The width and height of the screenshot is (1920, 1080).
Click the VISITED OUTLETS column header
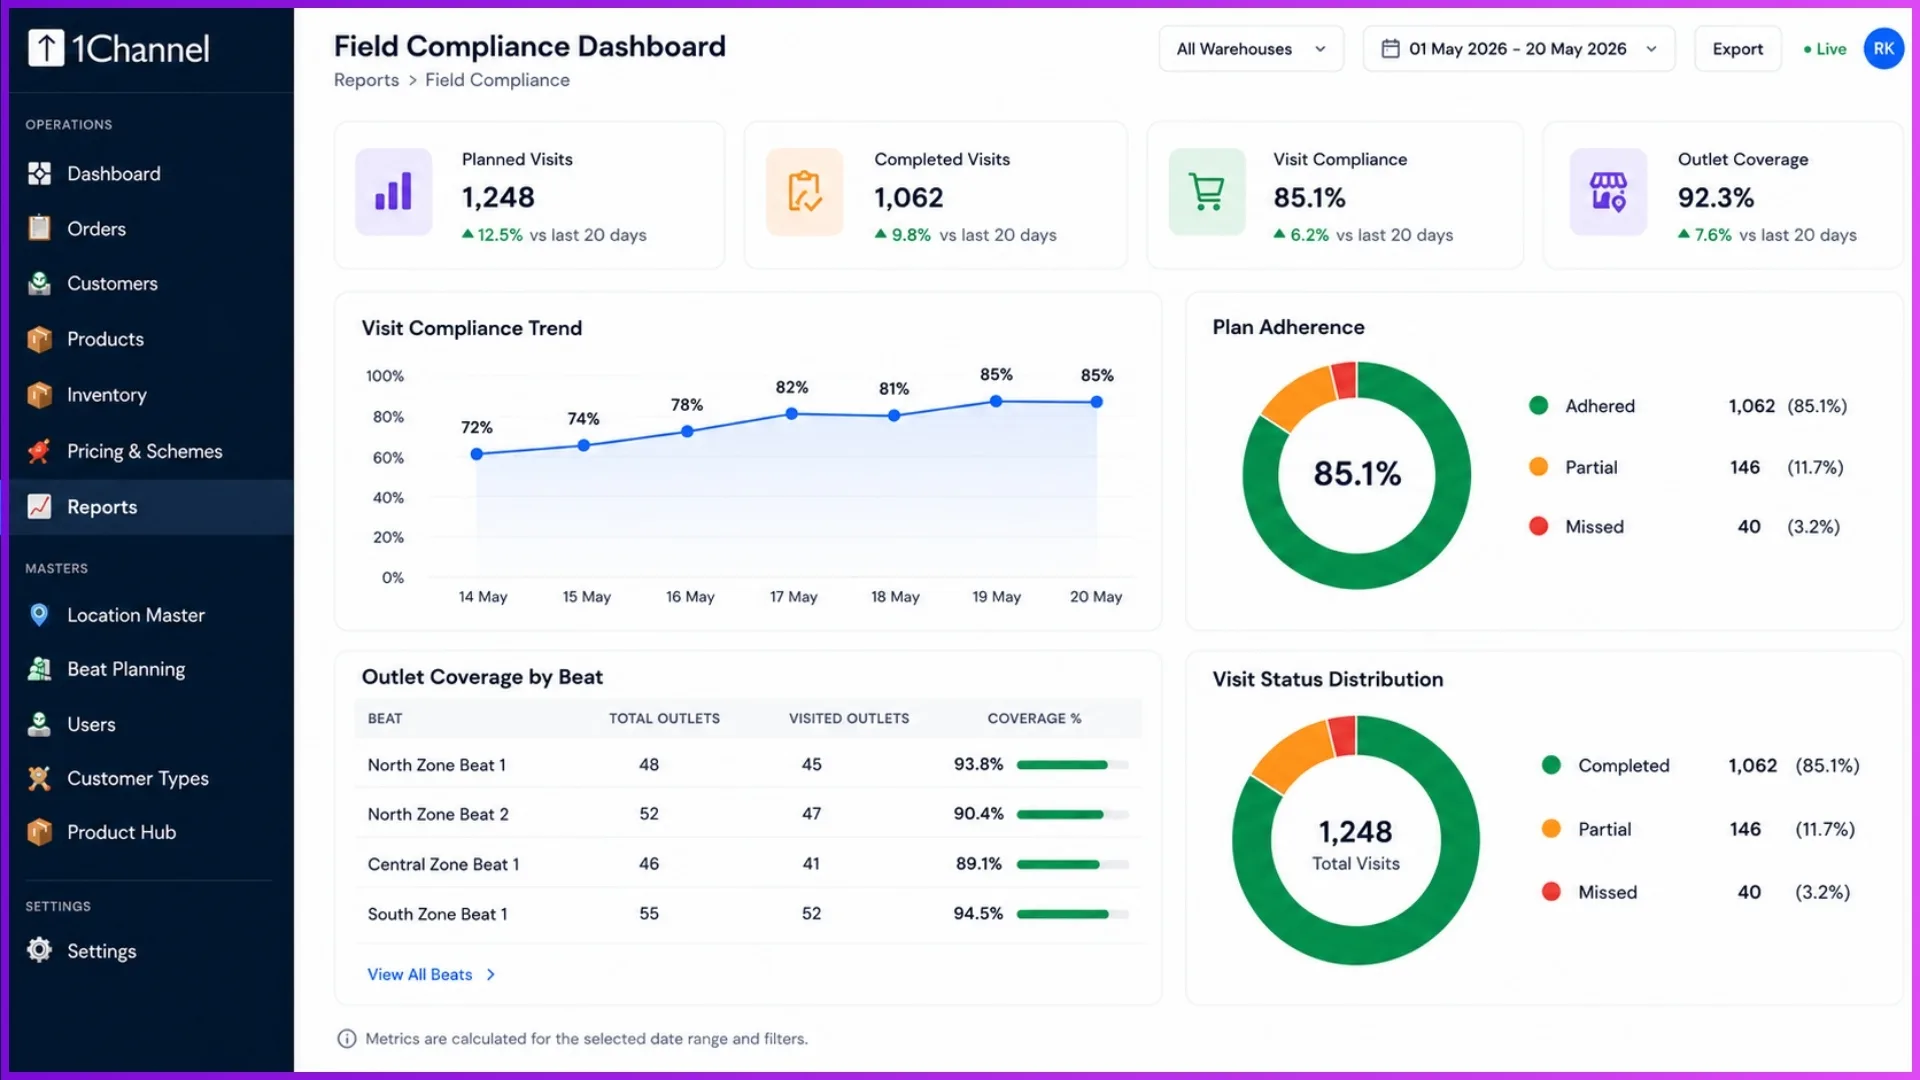(849, 719)
